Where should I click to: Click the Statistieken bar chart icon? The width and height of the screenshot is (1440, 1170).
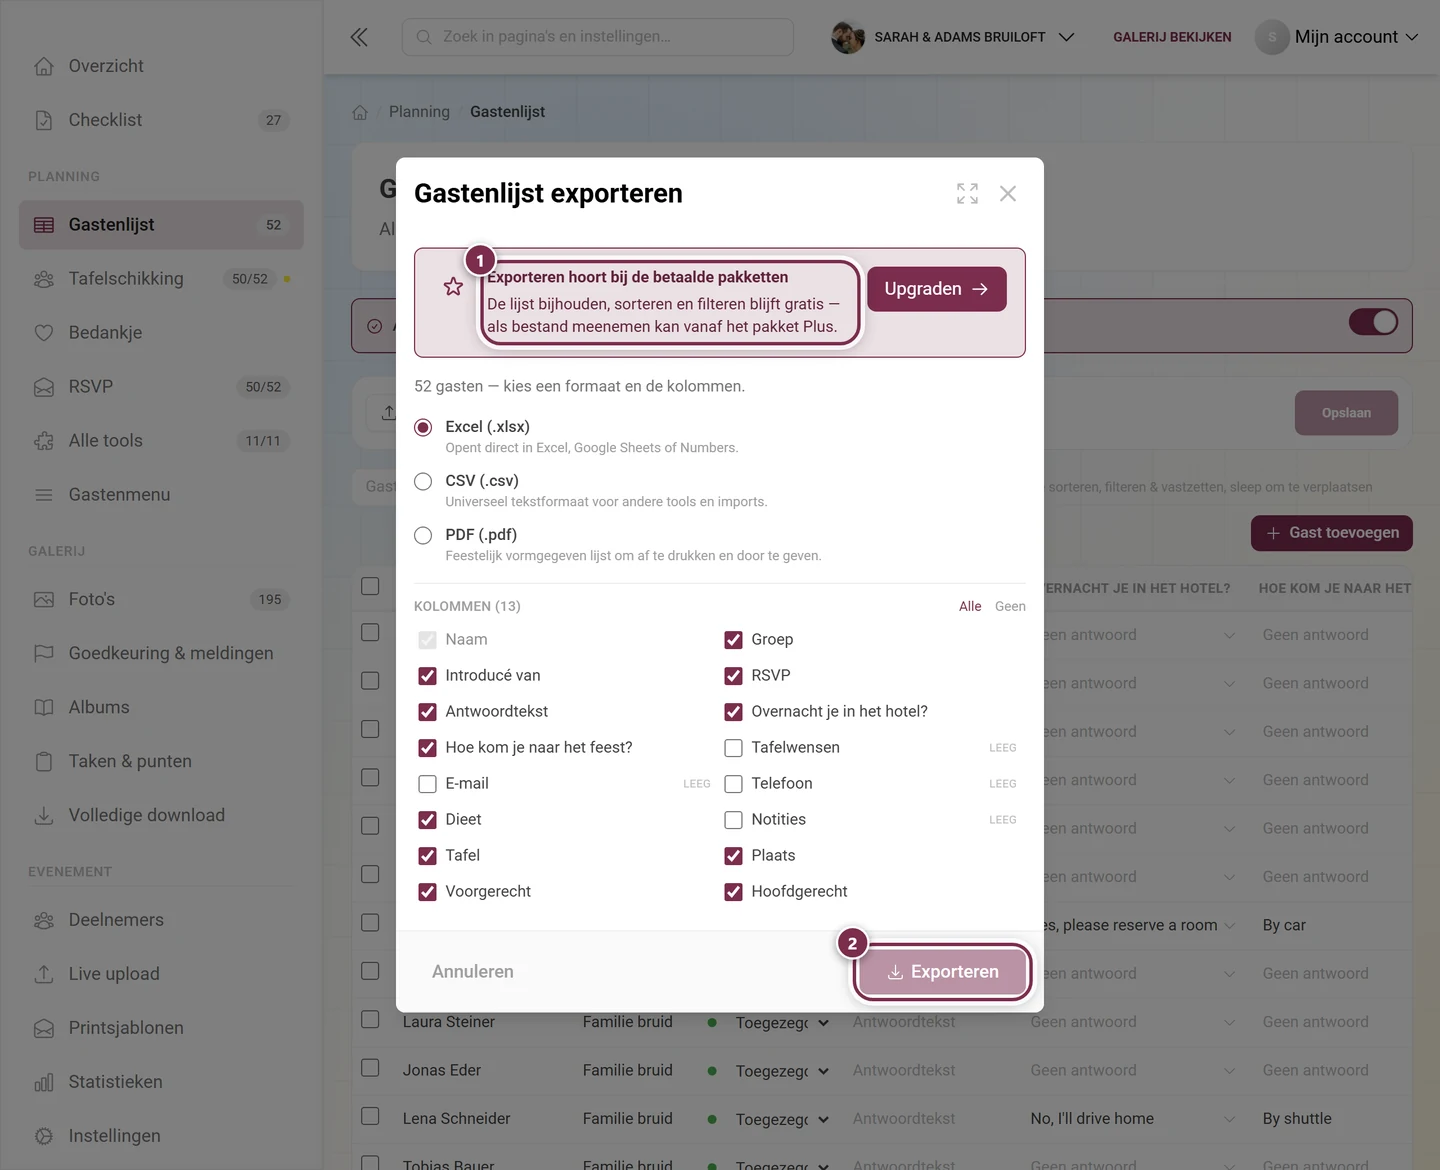44,1082
